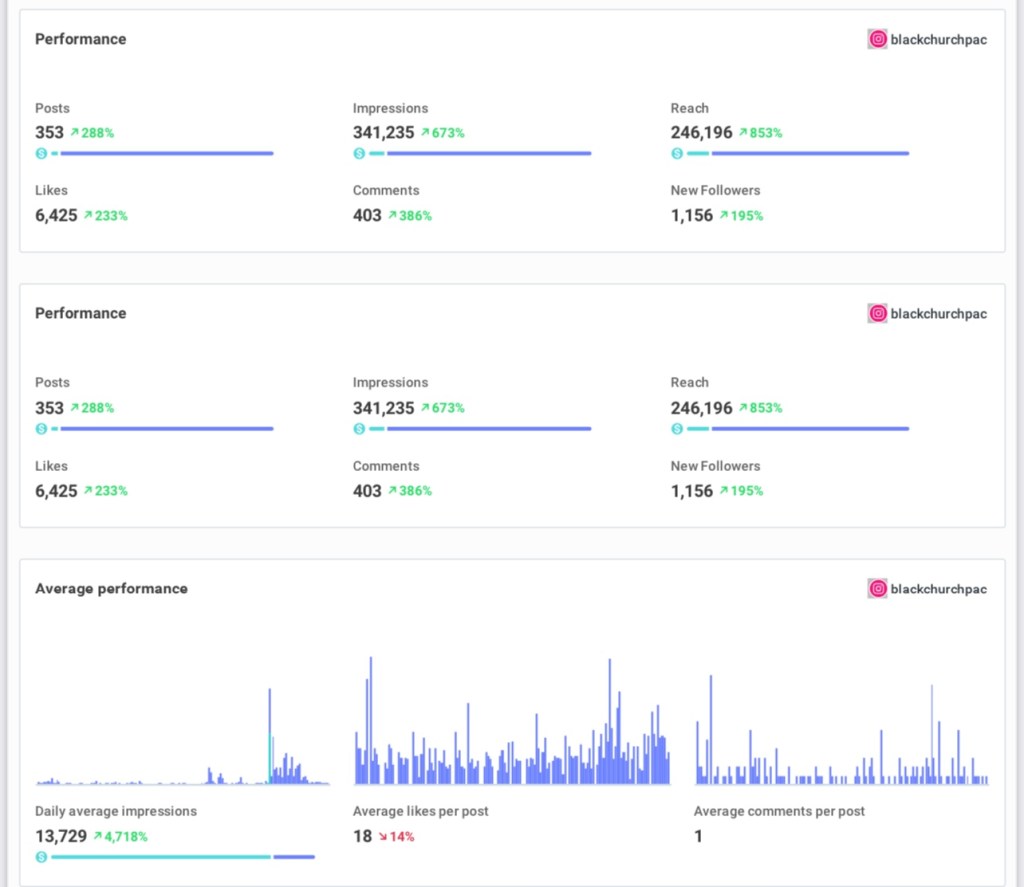
Task: Click paid dollar icon under Posts, second panel
Action: 41,429
